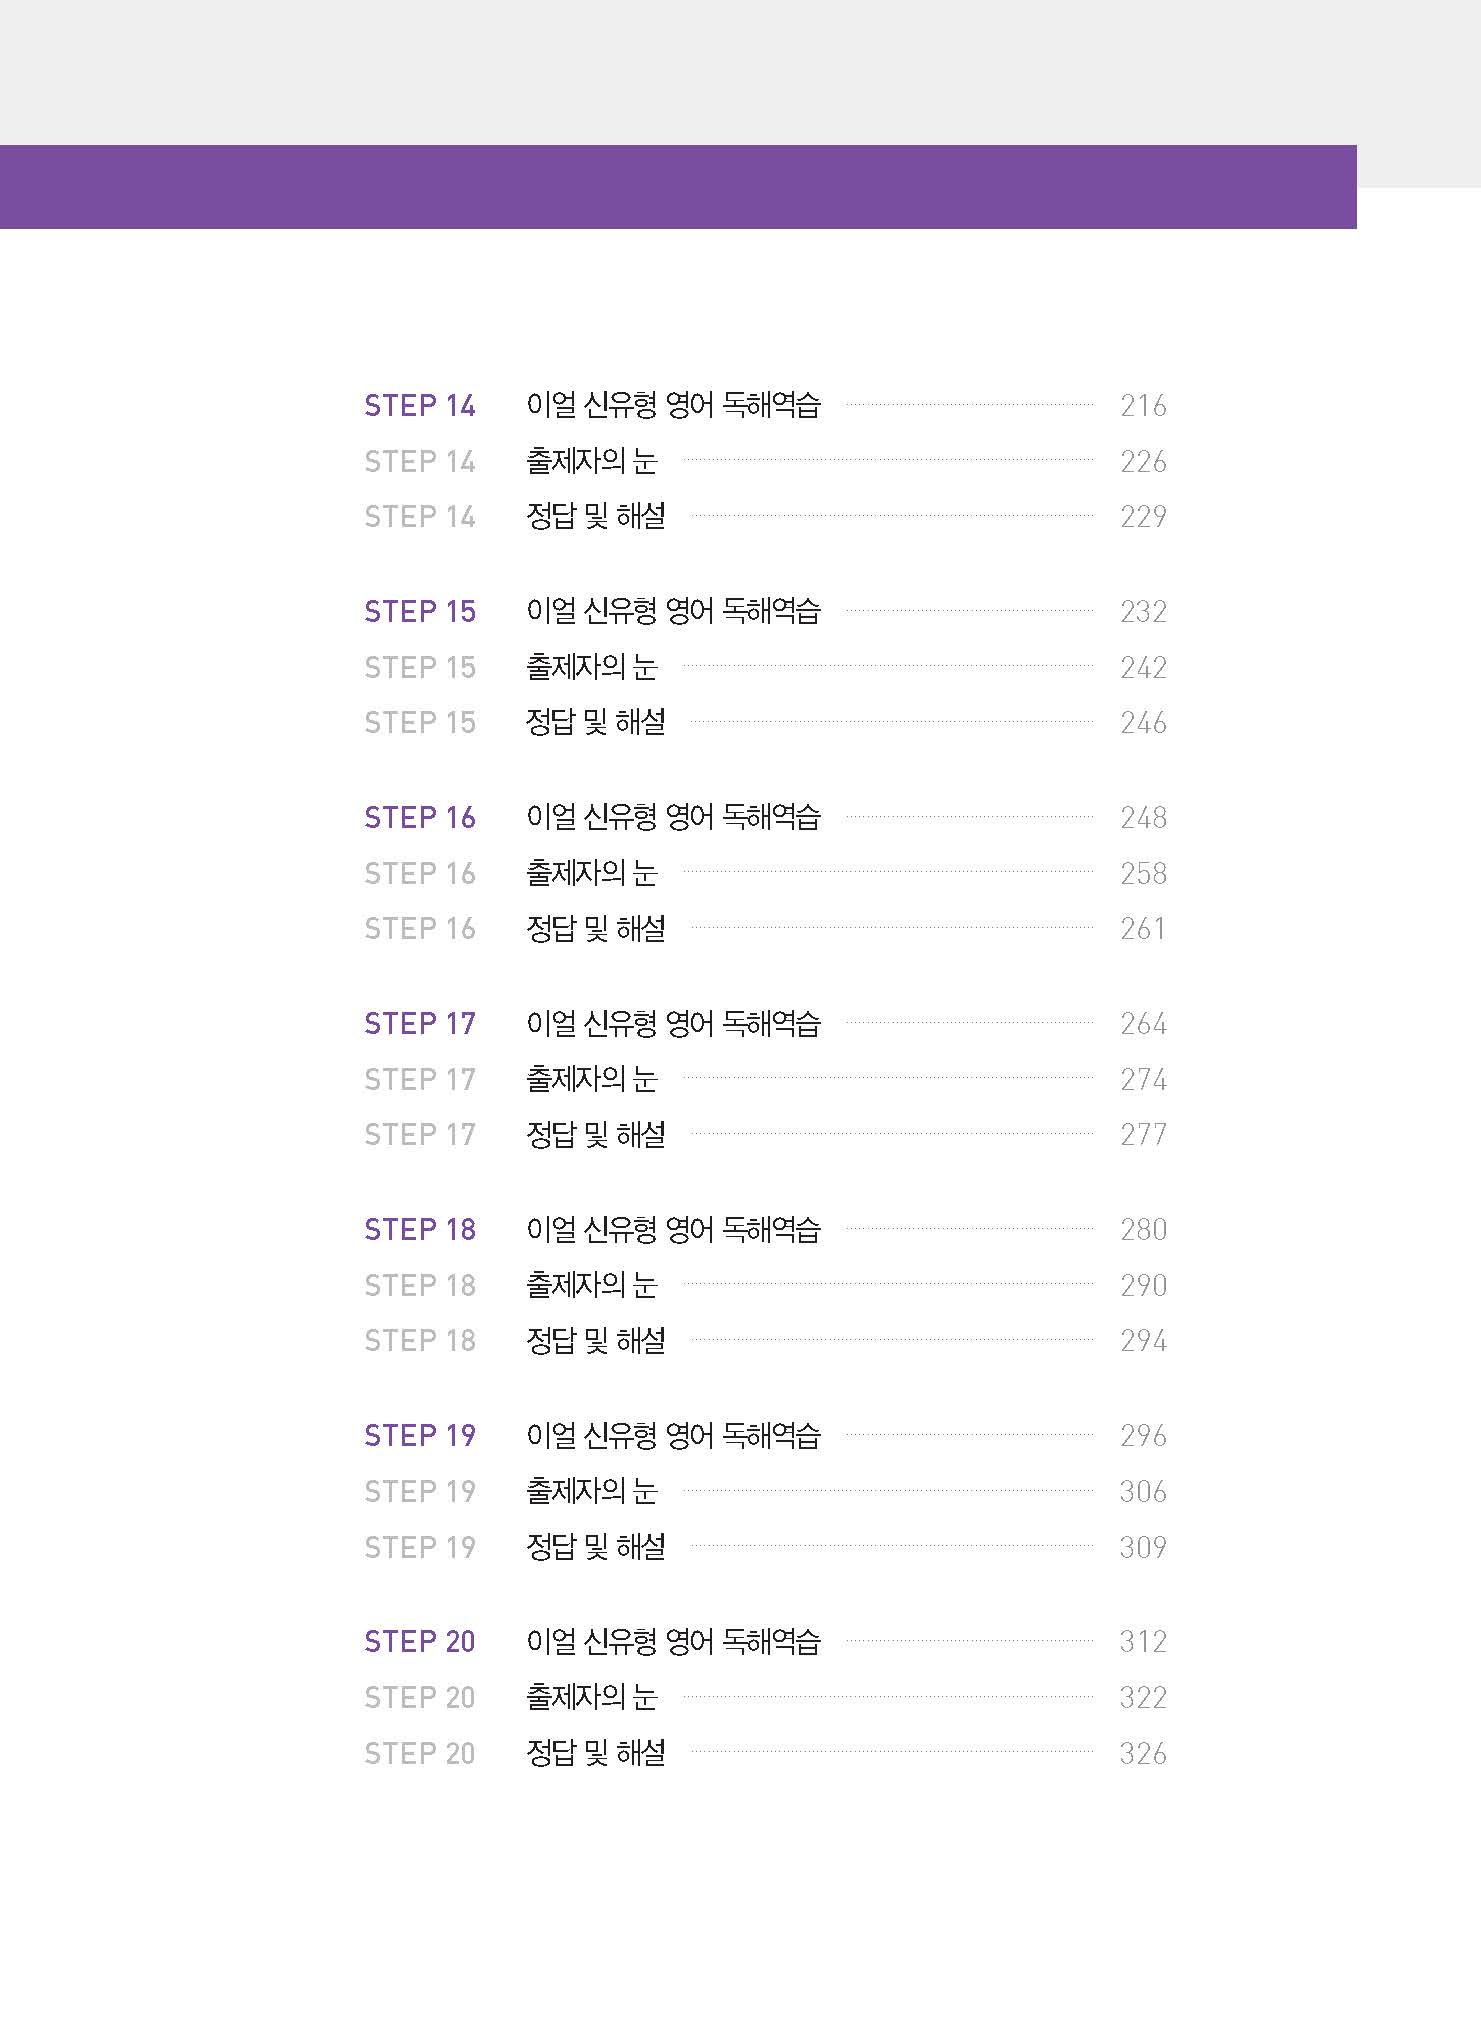1481x2024 pixels.
Task: Select 정답 및 해설 title for page 246
Action: [x=595, y=722]
